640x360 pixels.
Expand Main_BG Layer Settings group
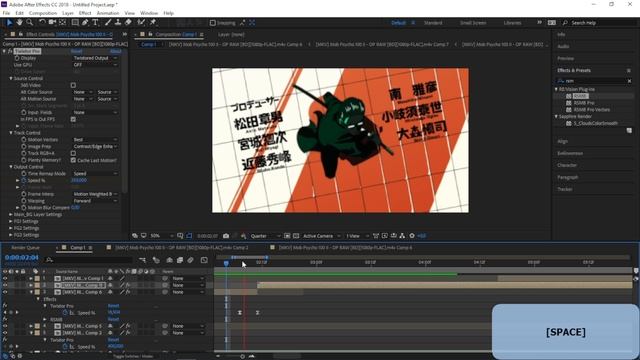[11, 214]
